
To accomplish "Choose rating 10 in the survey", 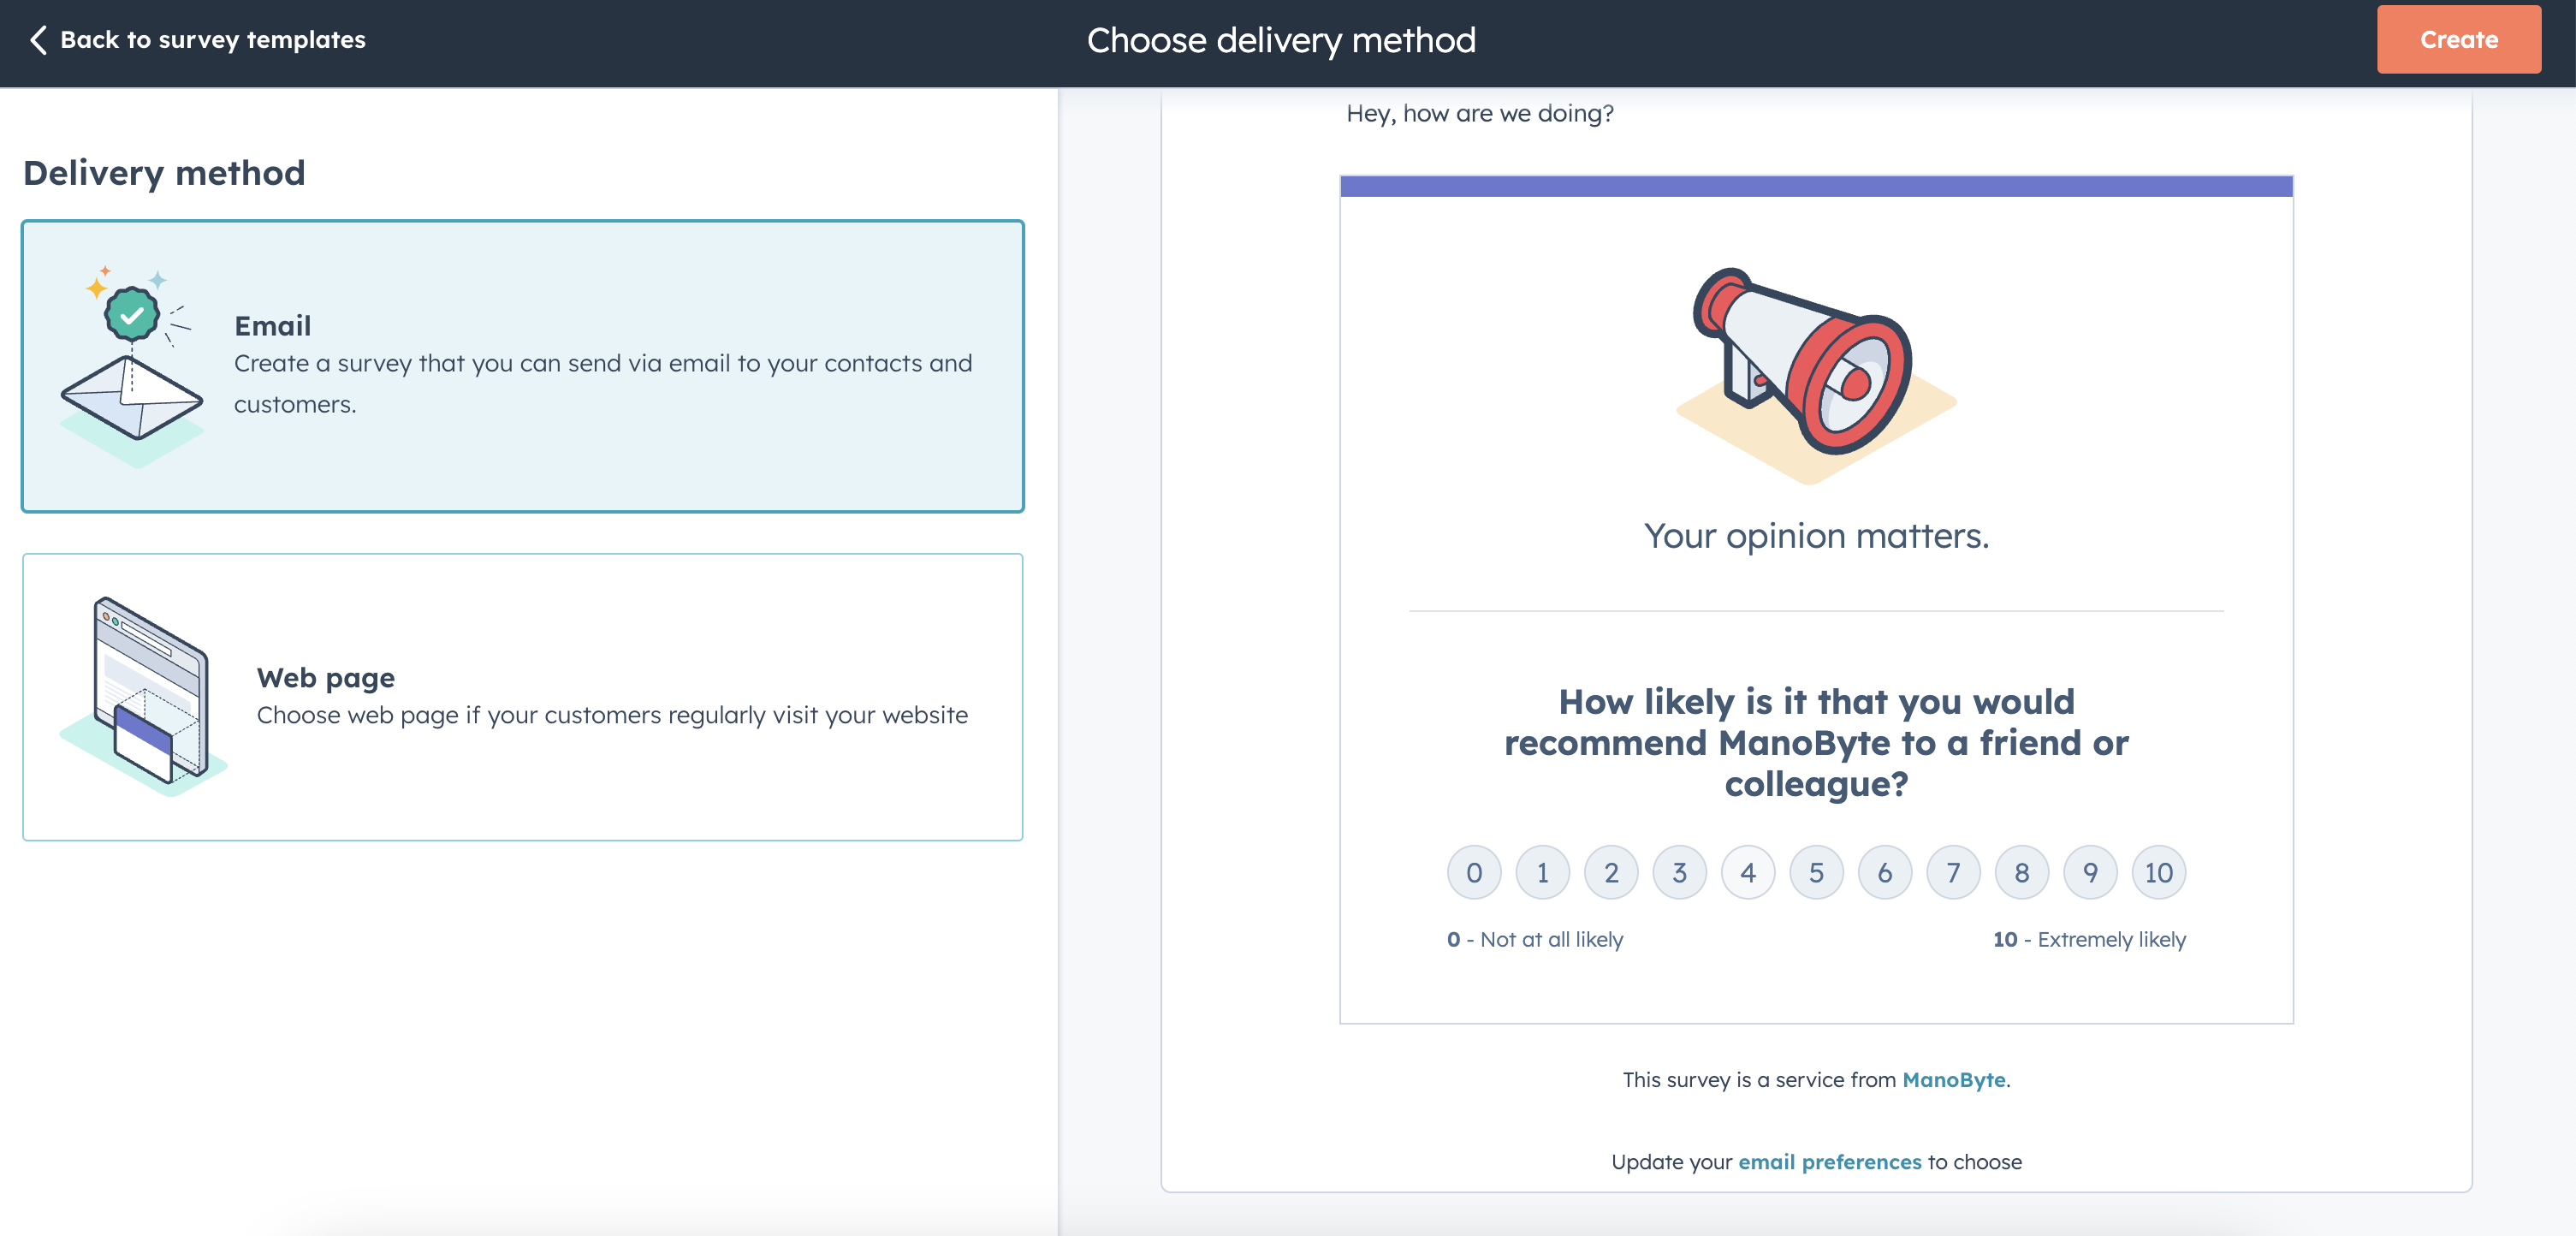I will coord(2159,873).
